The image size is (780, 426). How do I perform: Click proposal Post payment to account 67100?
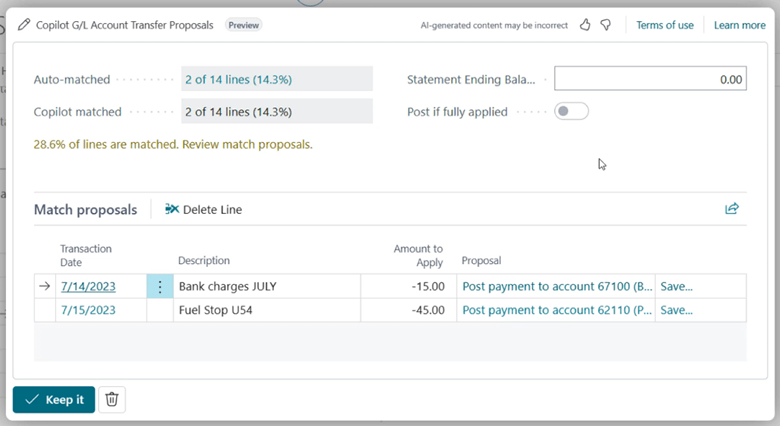[x=557, y=286]
